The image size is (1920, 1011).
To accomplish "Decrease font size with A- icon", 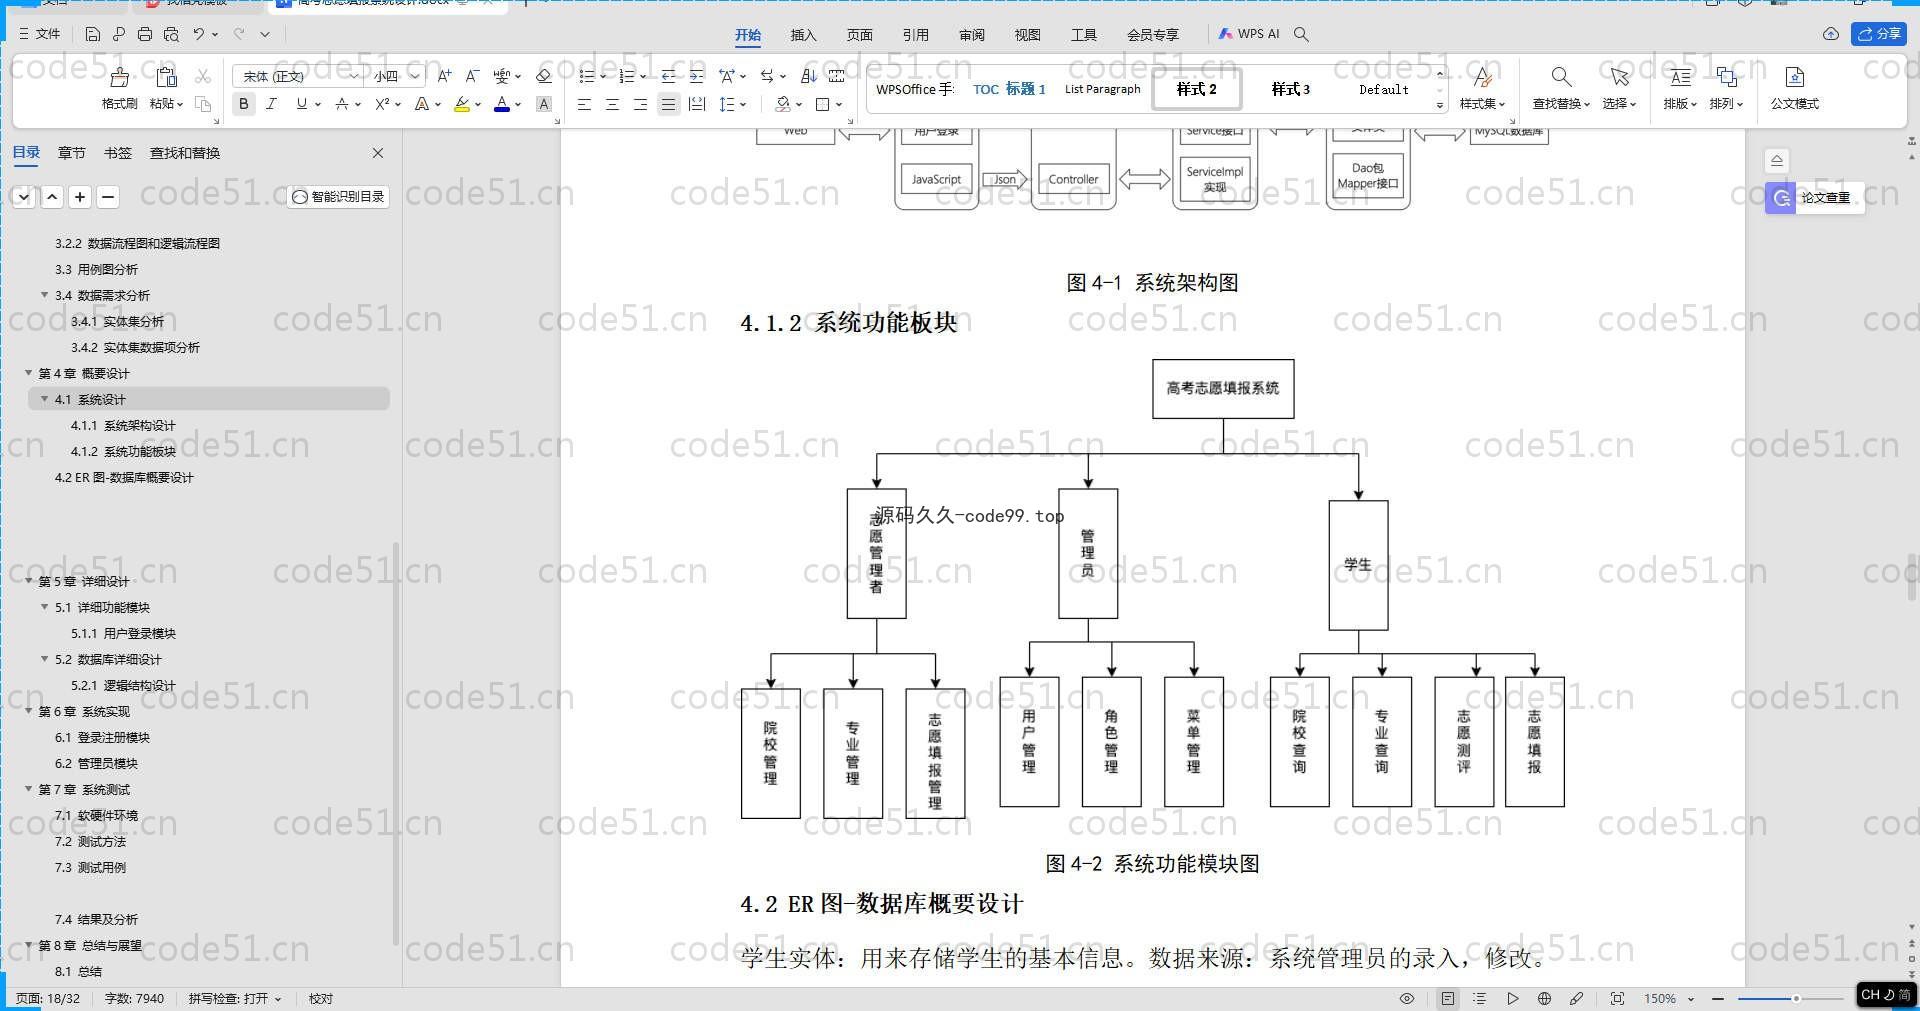I will point(472,76).
